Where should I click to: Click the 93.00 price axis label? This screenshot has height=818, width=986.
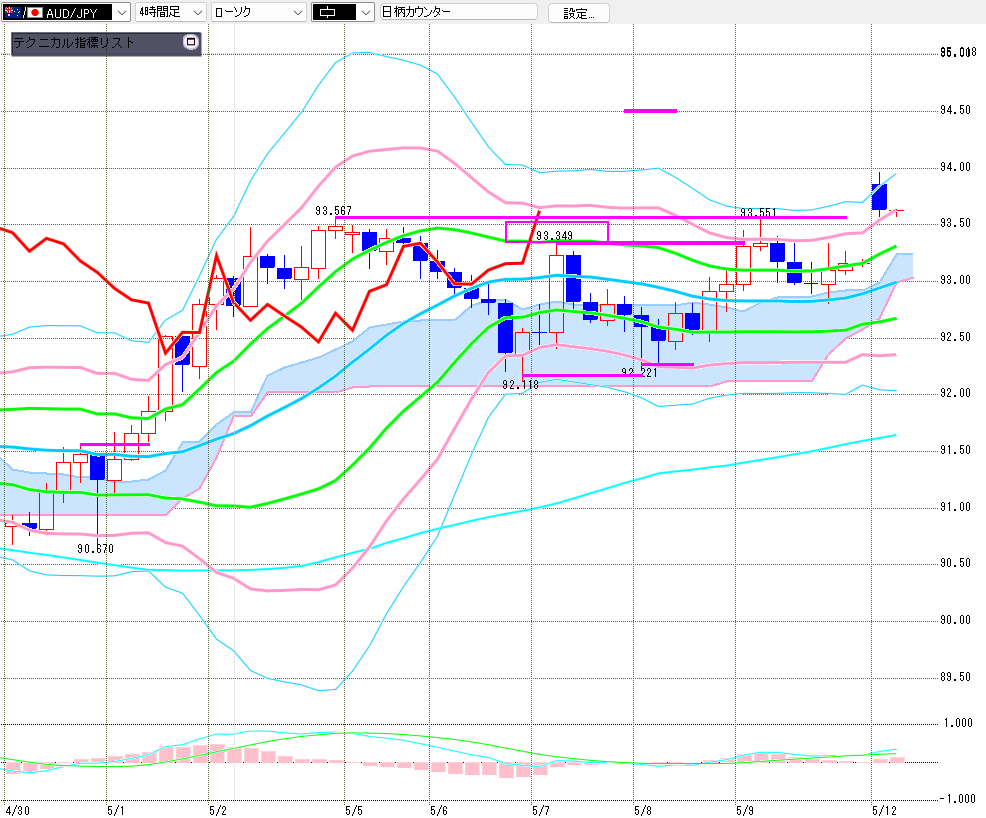coord(955,280)
